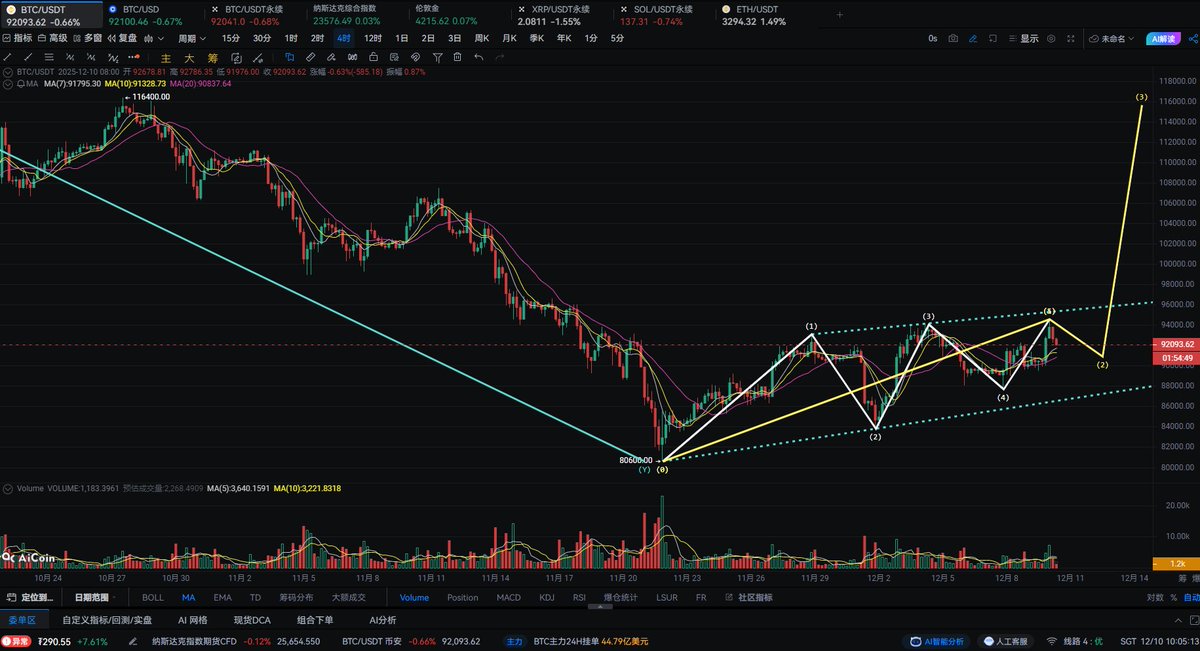Contact 人工客服 support
This screenshot has height=651, width=1200.
pyautogui.click(x=1008, y=641)
